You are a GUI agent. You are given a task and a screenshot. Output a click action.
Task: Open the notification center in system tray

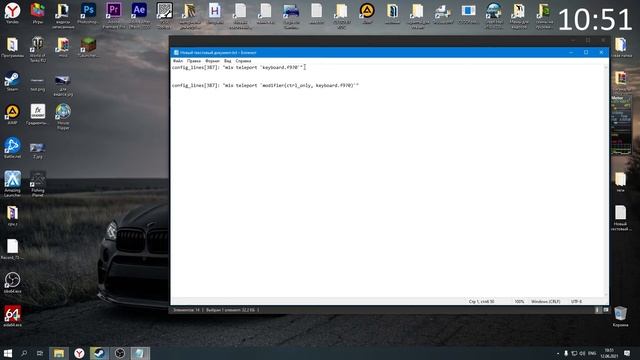click(x=627, y=353)
